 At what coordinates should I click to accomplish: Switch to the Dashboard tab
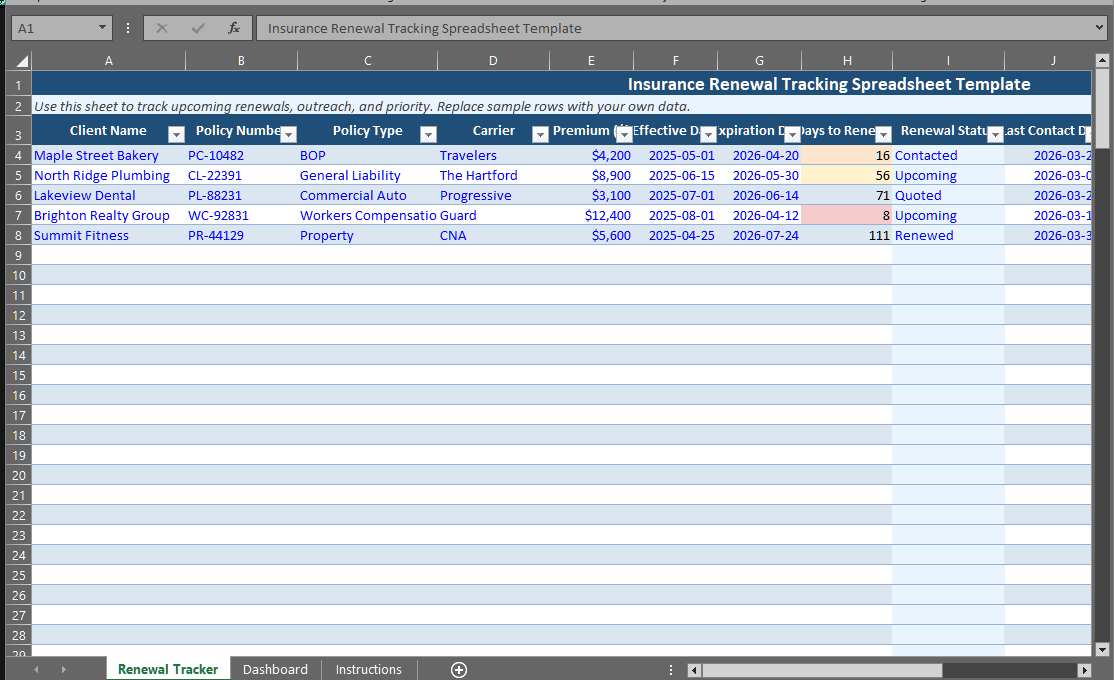(x=275, y=669)
